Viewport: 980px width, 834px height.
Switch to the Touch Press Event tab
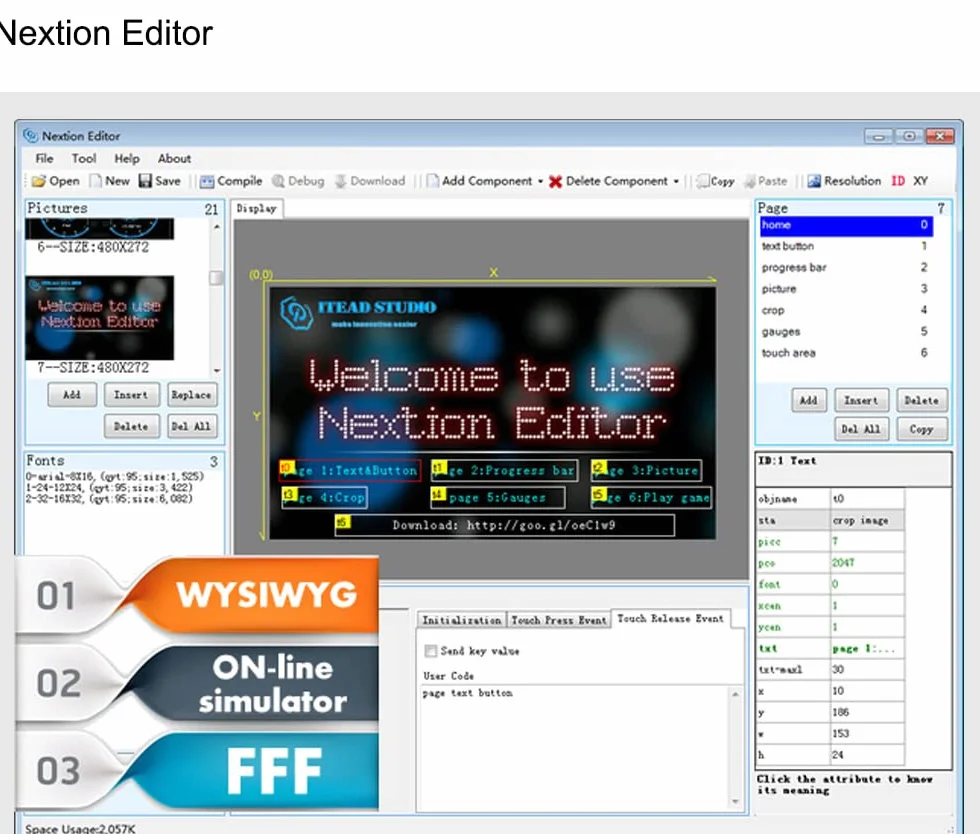pos(559,620)
